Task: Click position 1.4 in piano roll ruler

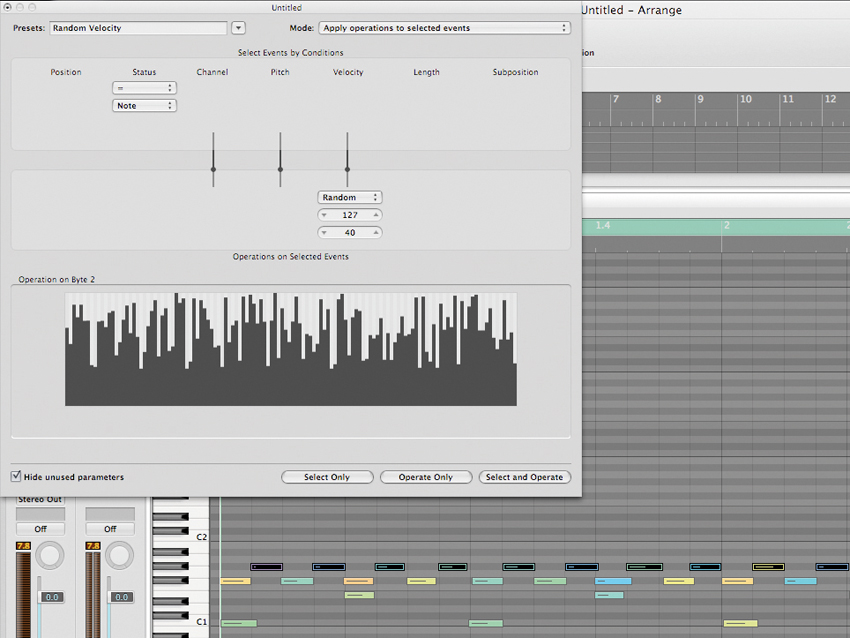Action: [x=603, y=225]
